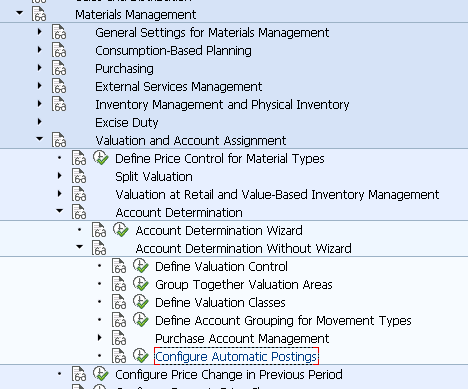Image resolution: width=468 pixels, height=389 pixels.
Task: Open the documentation icon beside Define Valuation Classes
Action: [x=119, y=302]
